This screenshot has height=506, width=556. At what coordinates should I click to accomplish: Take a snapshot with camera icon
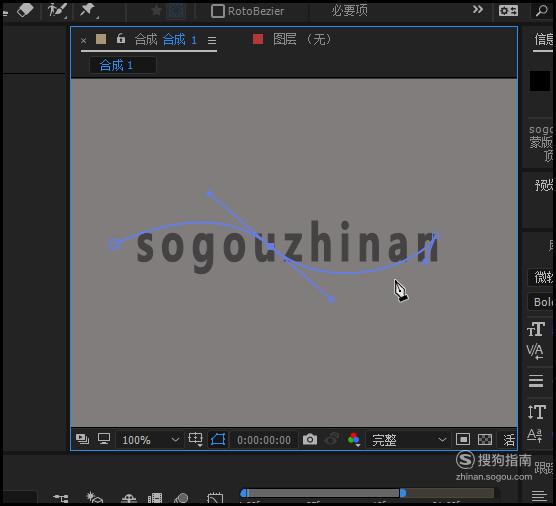click(310, 440)
